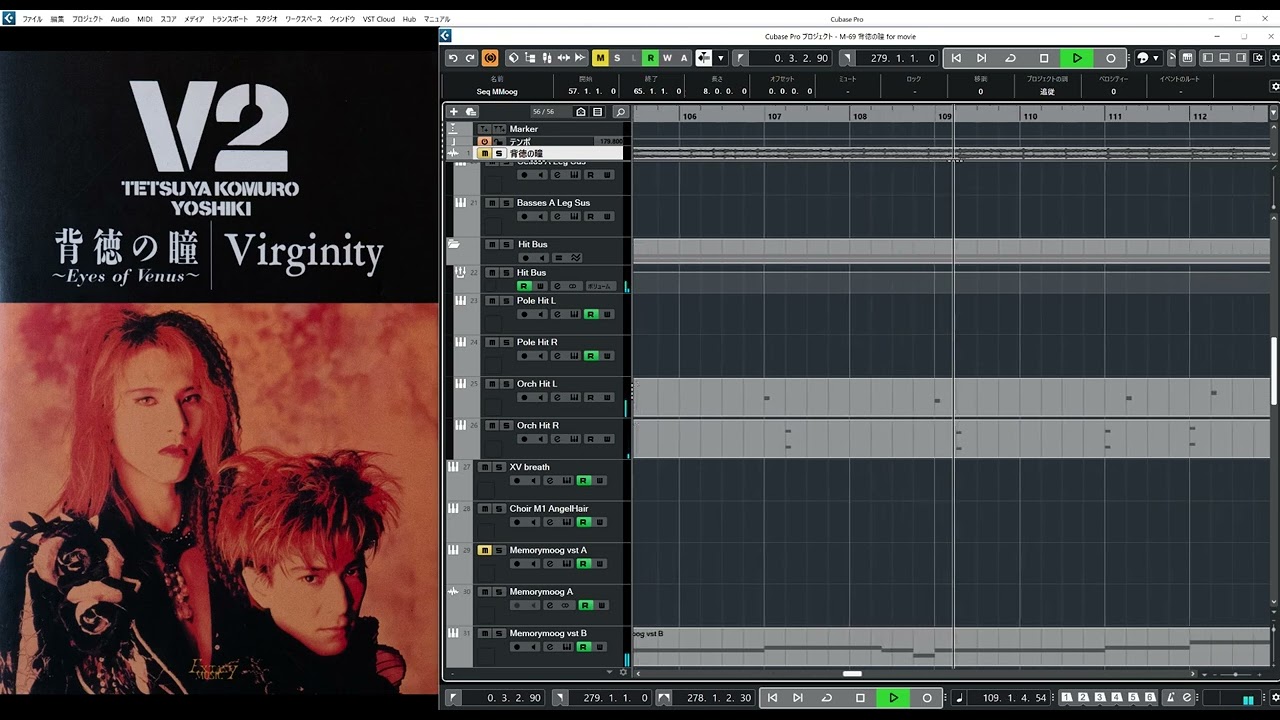The width and height of the screenshot is (1280, 720).
Task: Toggle left zone visibility layout icon
Action: [1207, 58]
